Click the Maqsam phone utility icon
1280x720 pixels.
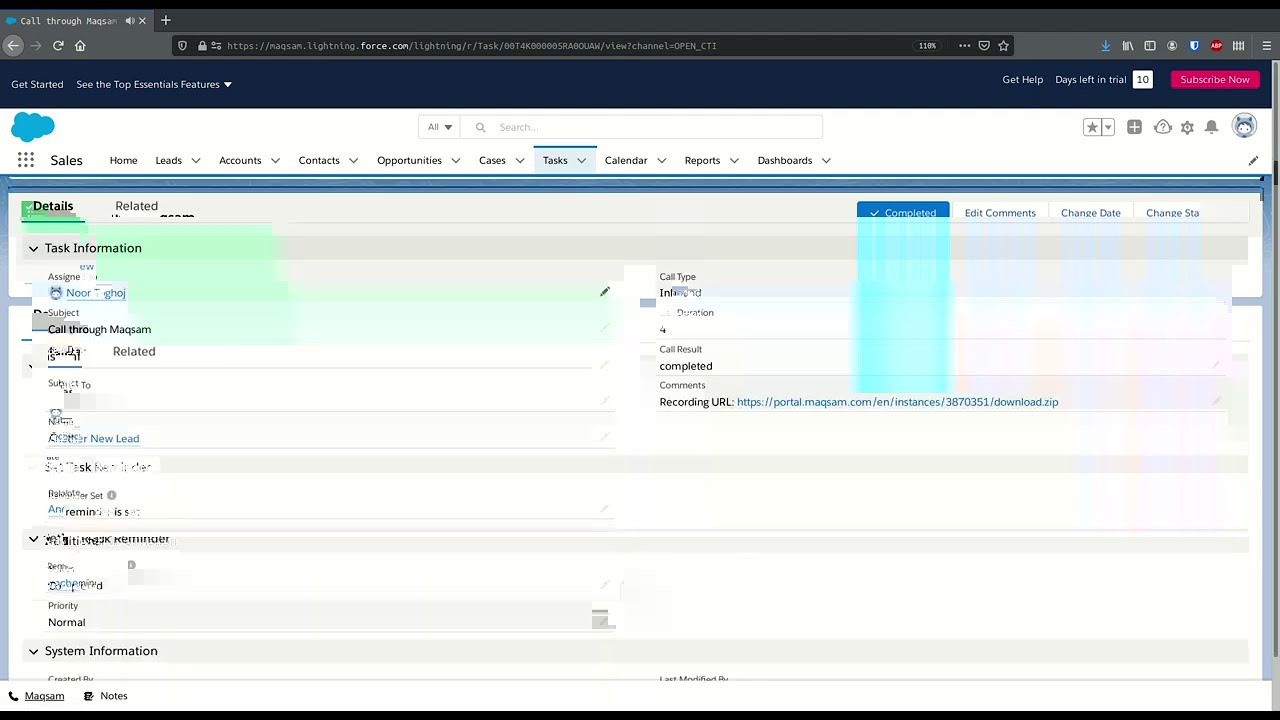click(x=15, y=696)
